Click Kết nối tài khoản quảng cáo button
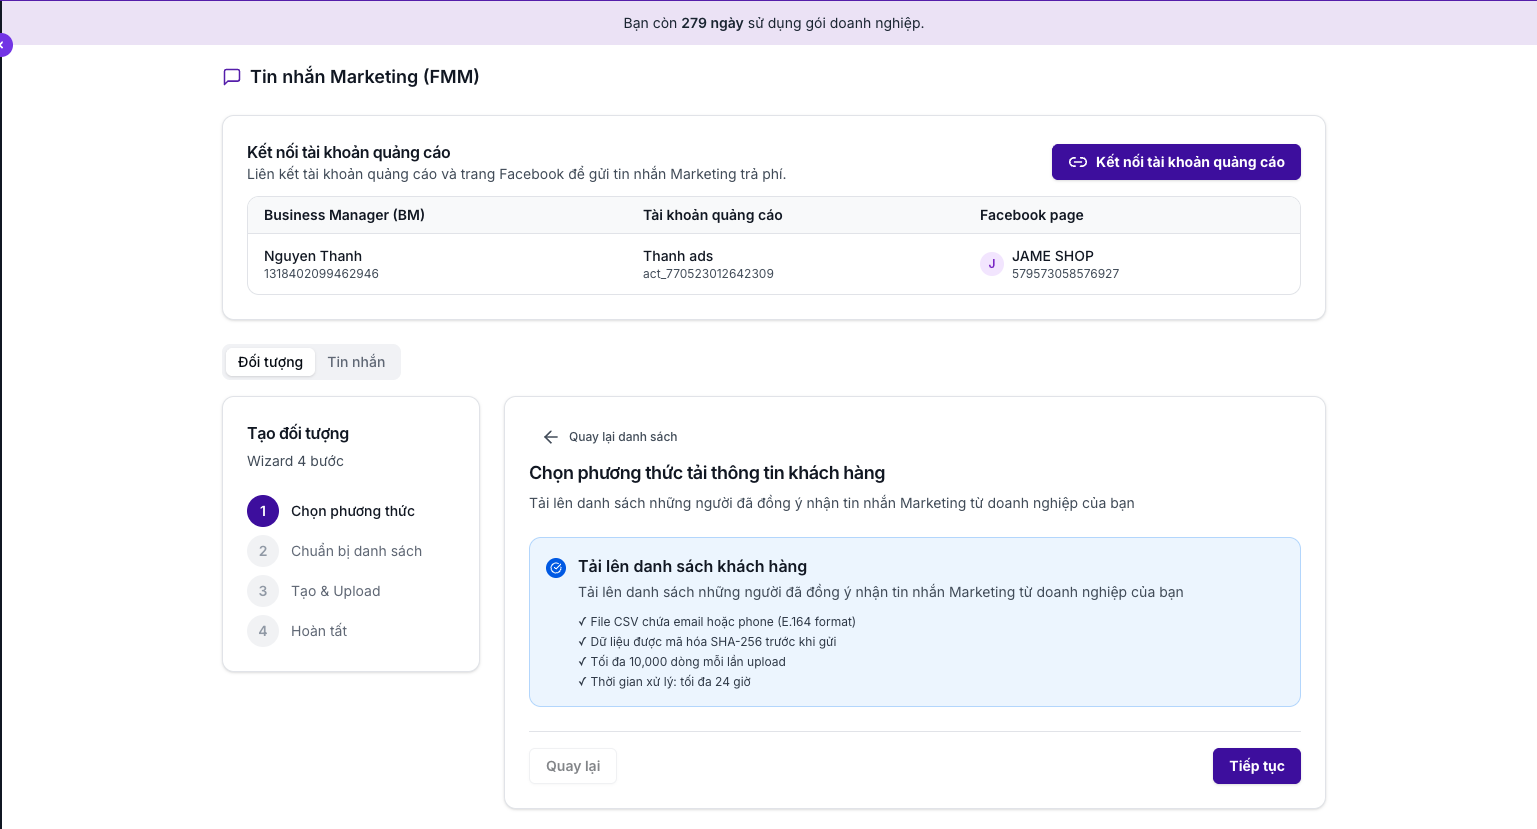This screenshot has width=1537, height=829. pyautogui.click(x=1176, y=162)
